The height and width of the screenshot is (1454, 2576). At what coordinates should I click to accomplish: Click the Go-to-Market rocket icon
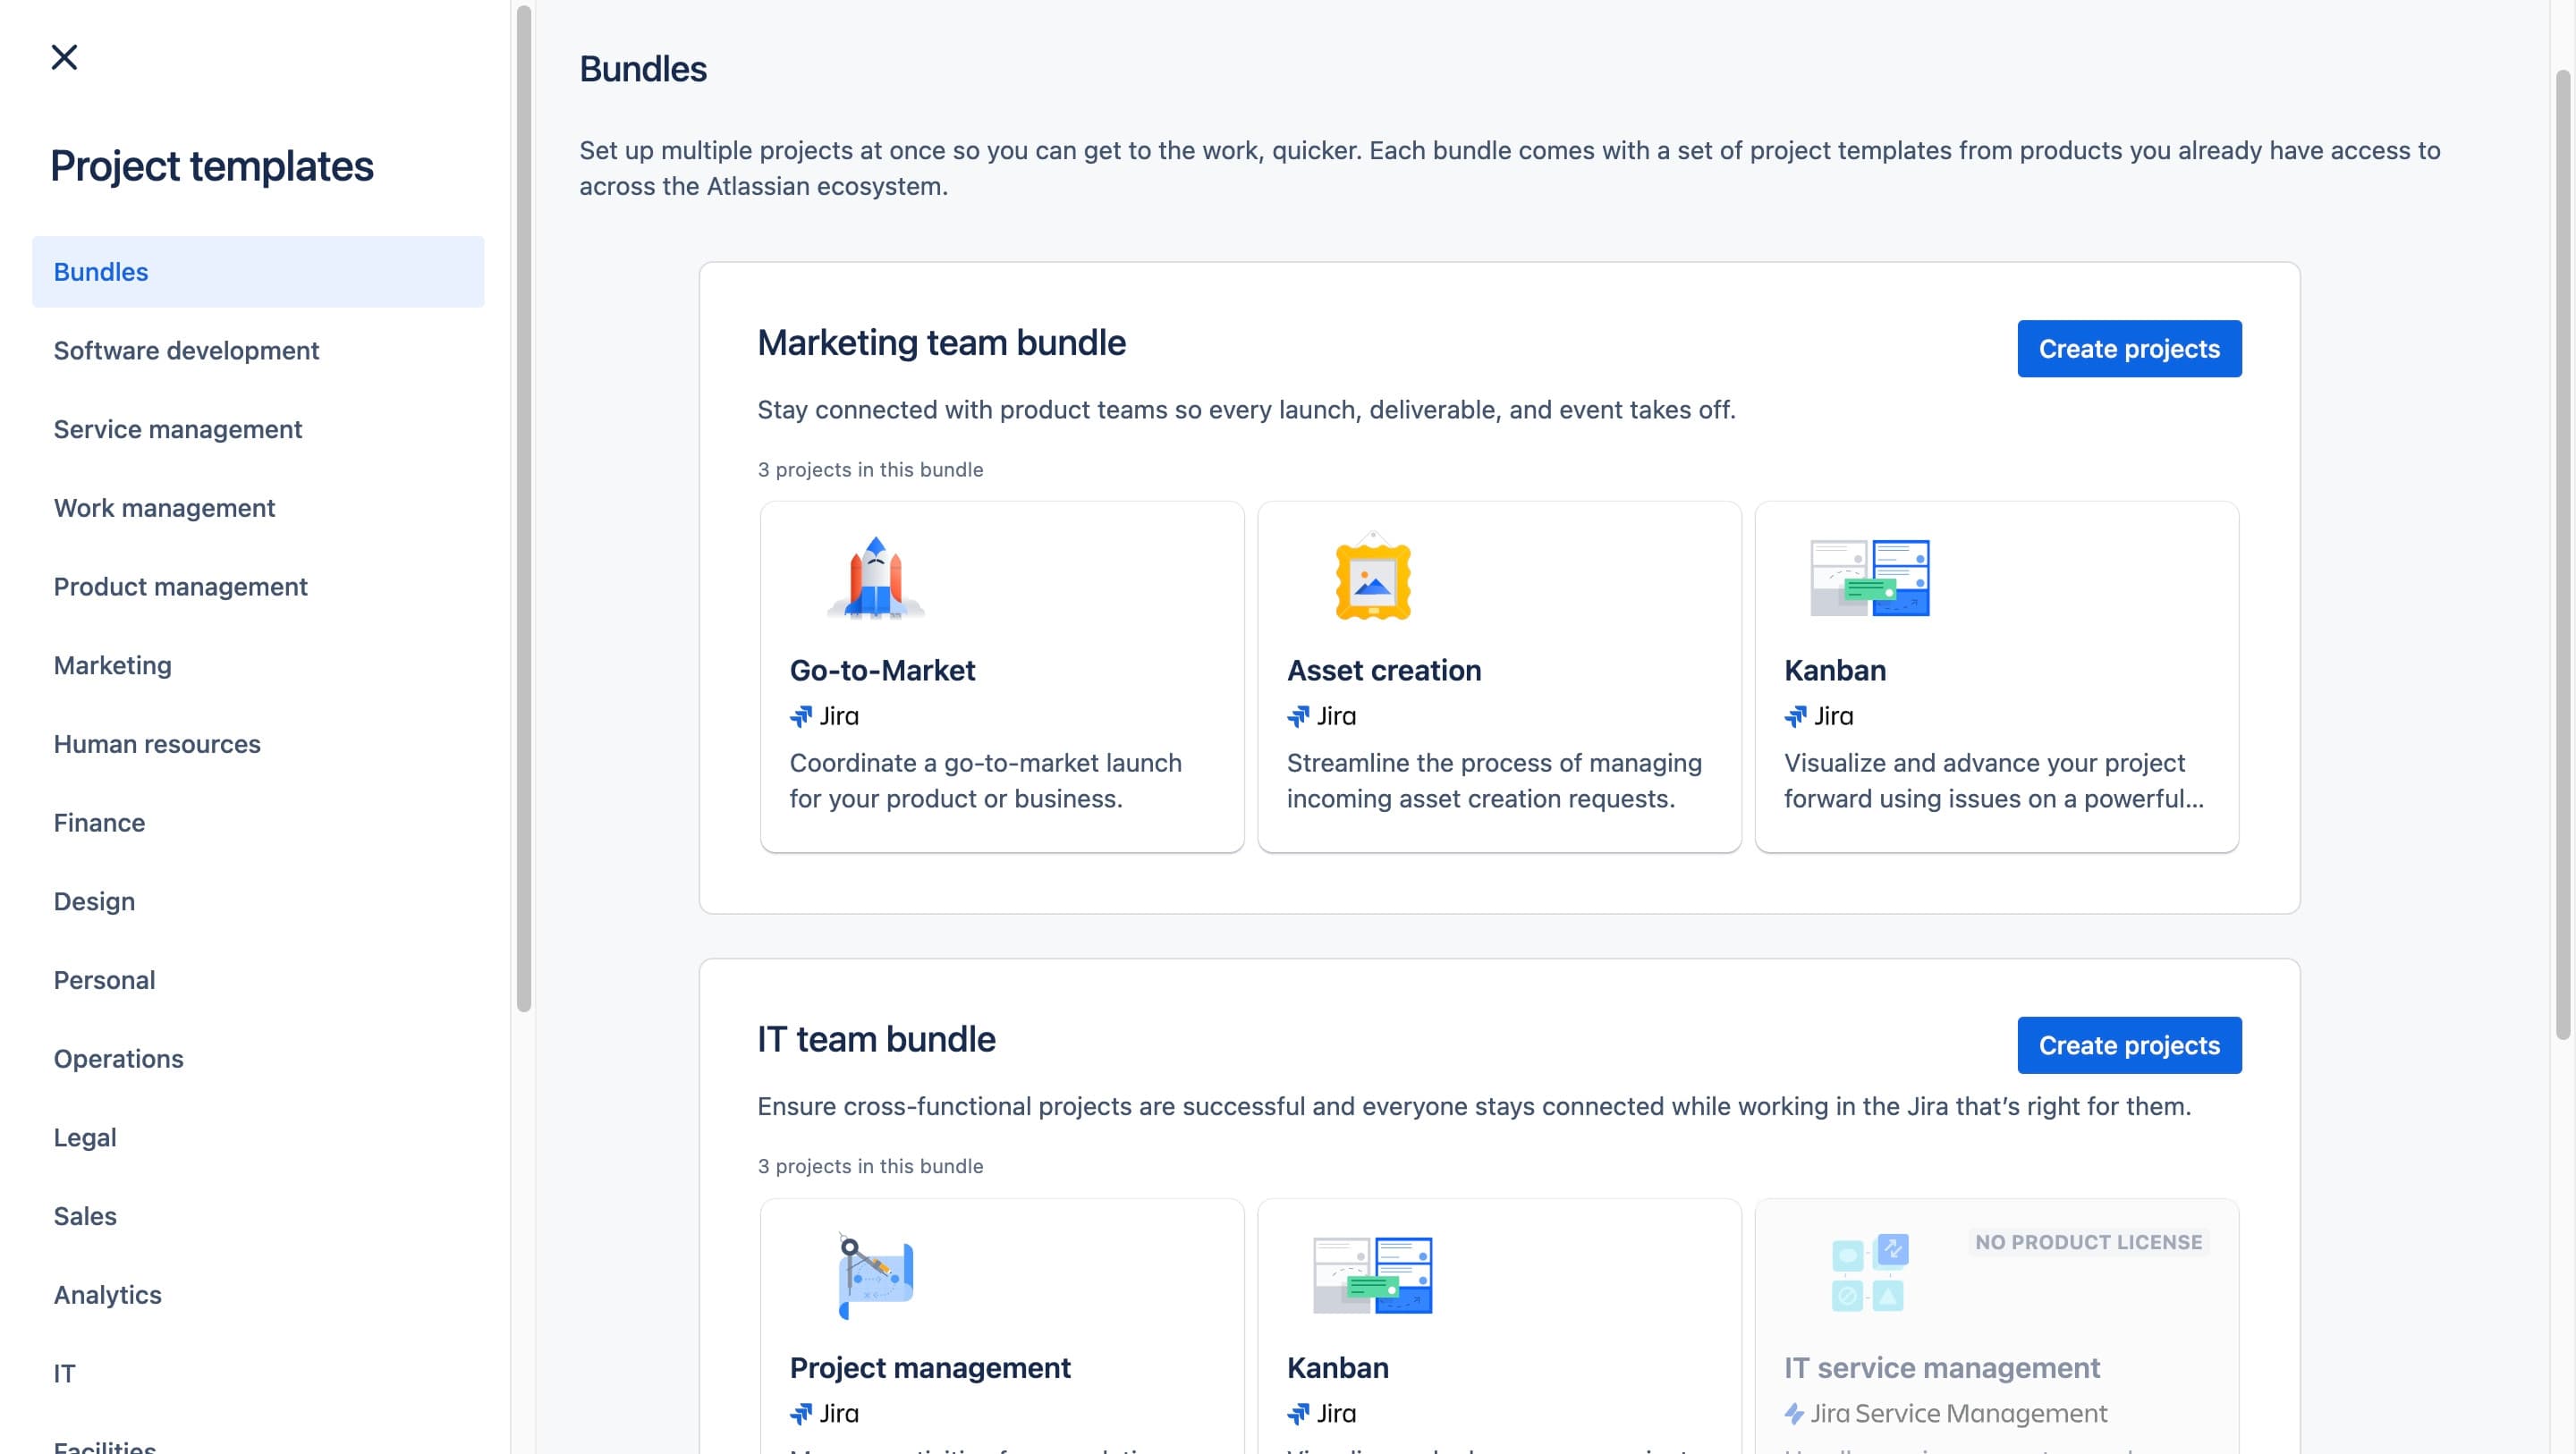pyautogui.click(x=876, y=578)
